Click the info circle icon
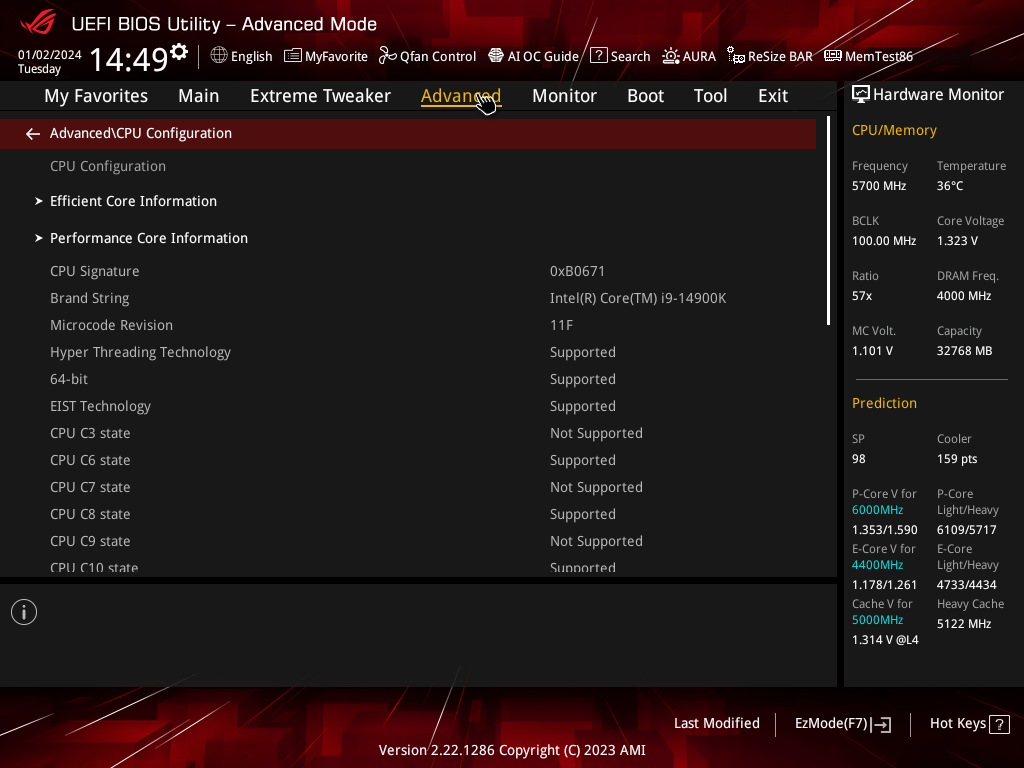Screen dimensions: 1024x768 24,612
